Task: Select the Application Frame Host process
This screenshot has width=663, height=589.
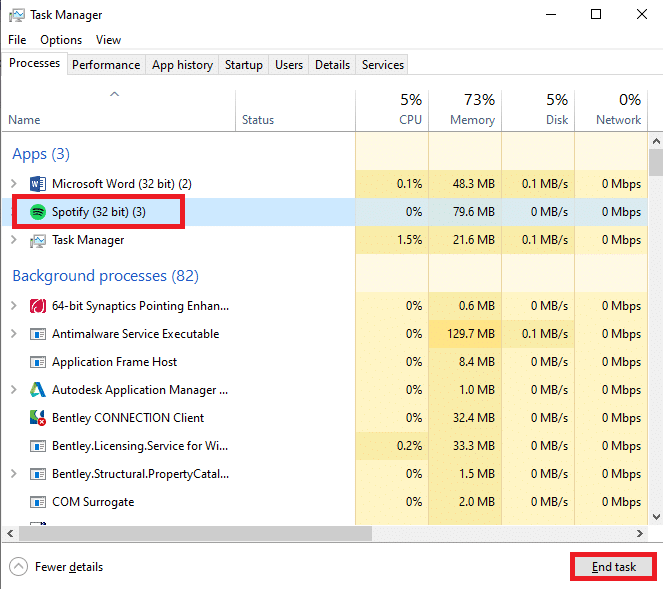Action: [x=325, y=362]
